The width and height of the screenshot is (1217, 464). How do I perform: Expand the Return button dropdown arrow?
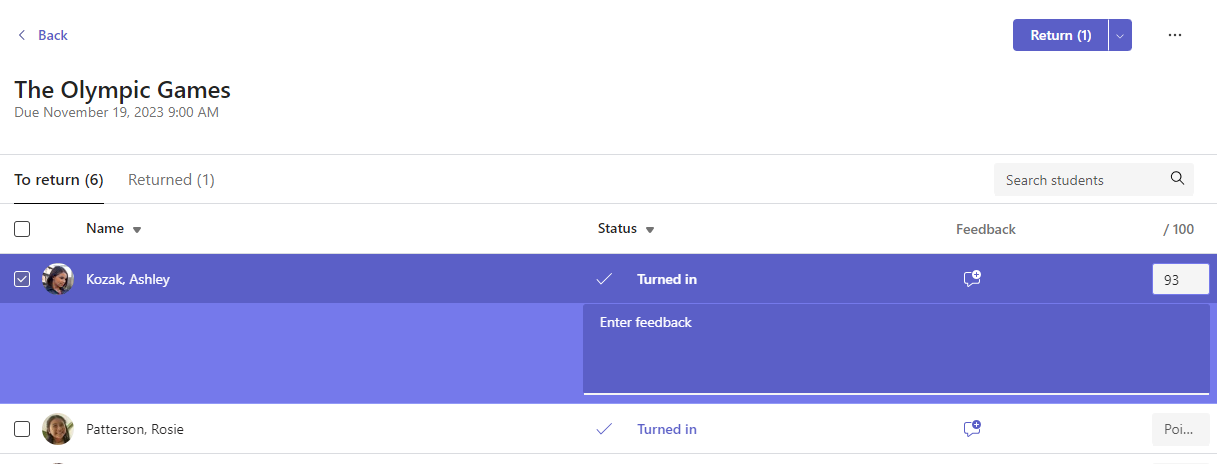click(1120, 35)
